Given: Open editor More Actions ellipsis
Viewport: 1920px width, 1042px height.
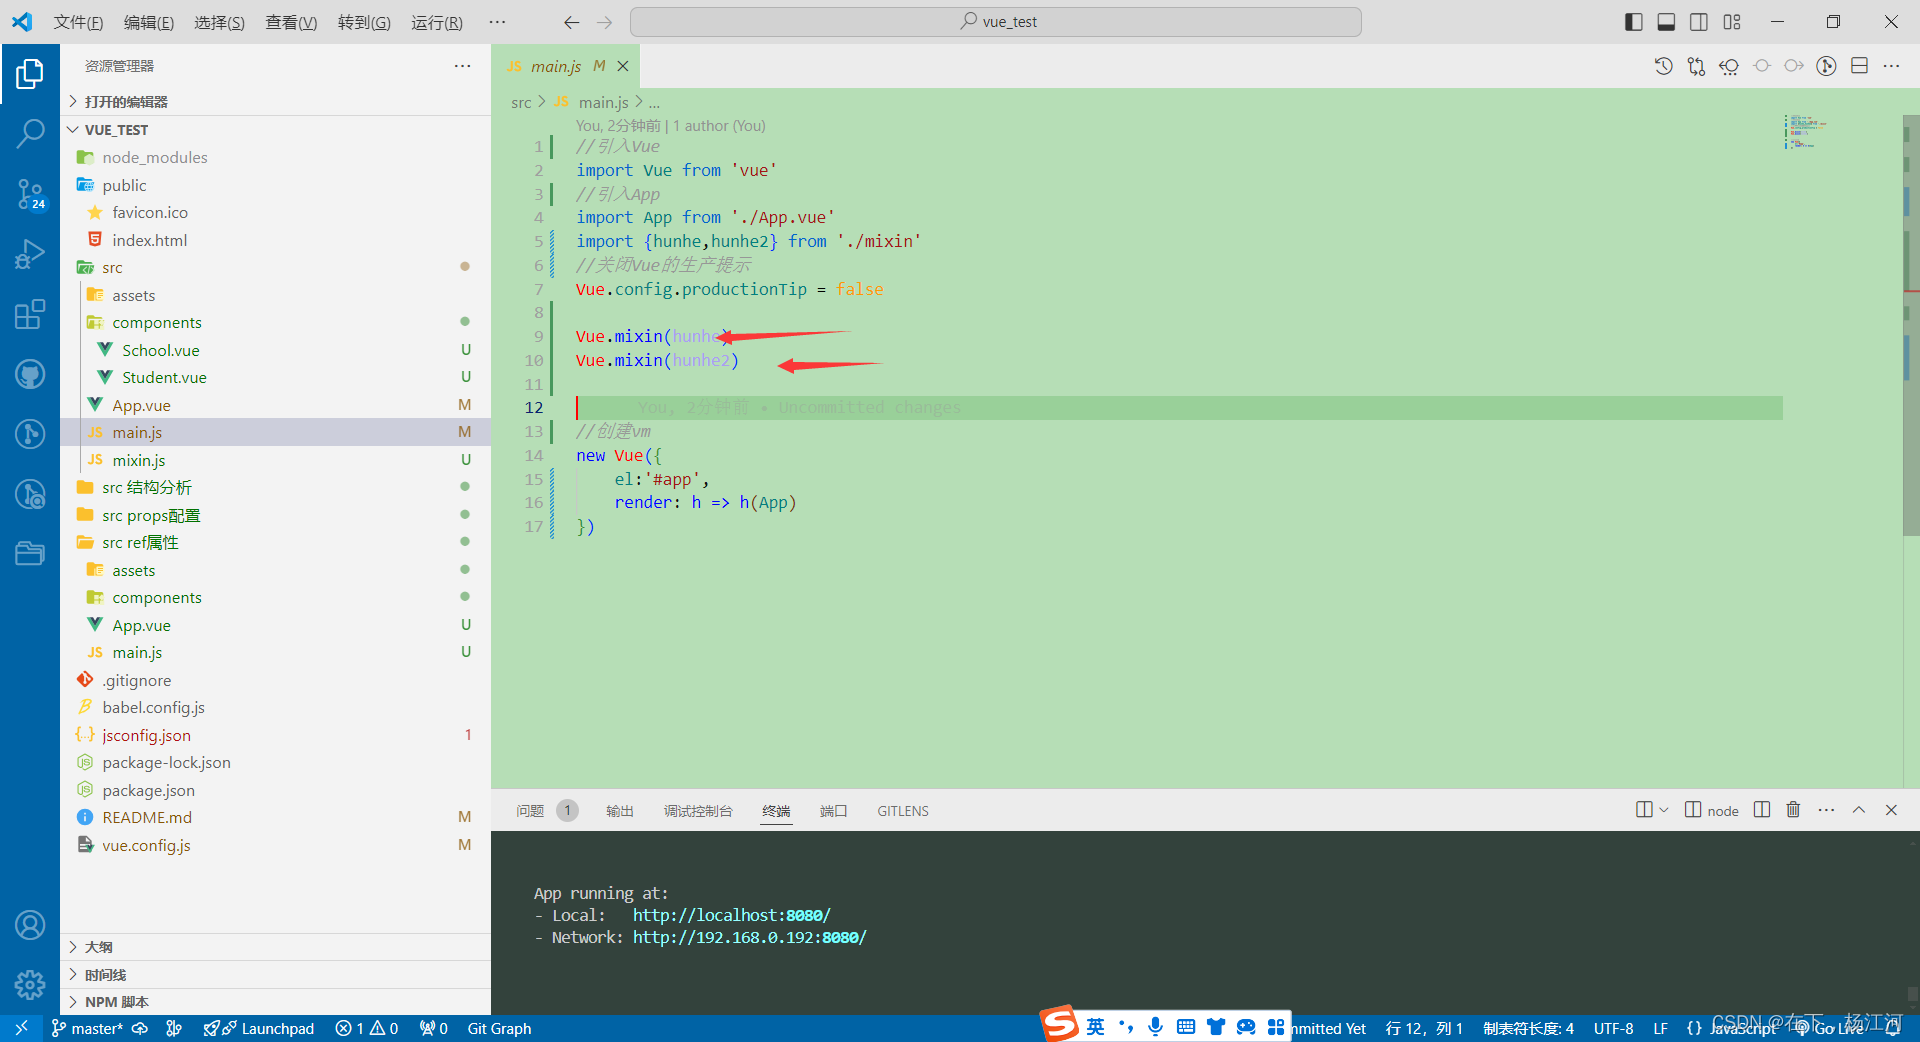Looking at the screenshot, I should [1891, 66].
